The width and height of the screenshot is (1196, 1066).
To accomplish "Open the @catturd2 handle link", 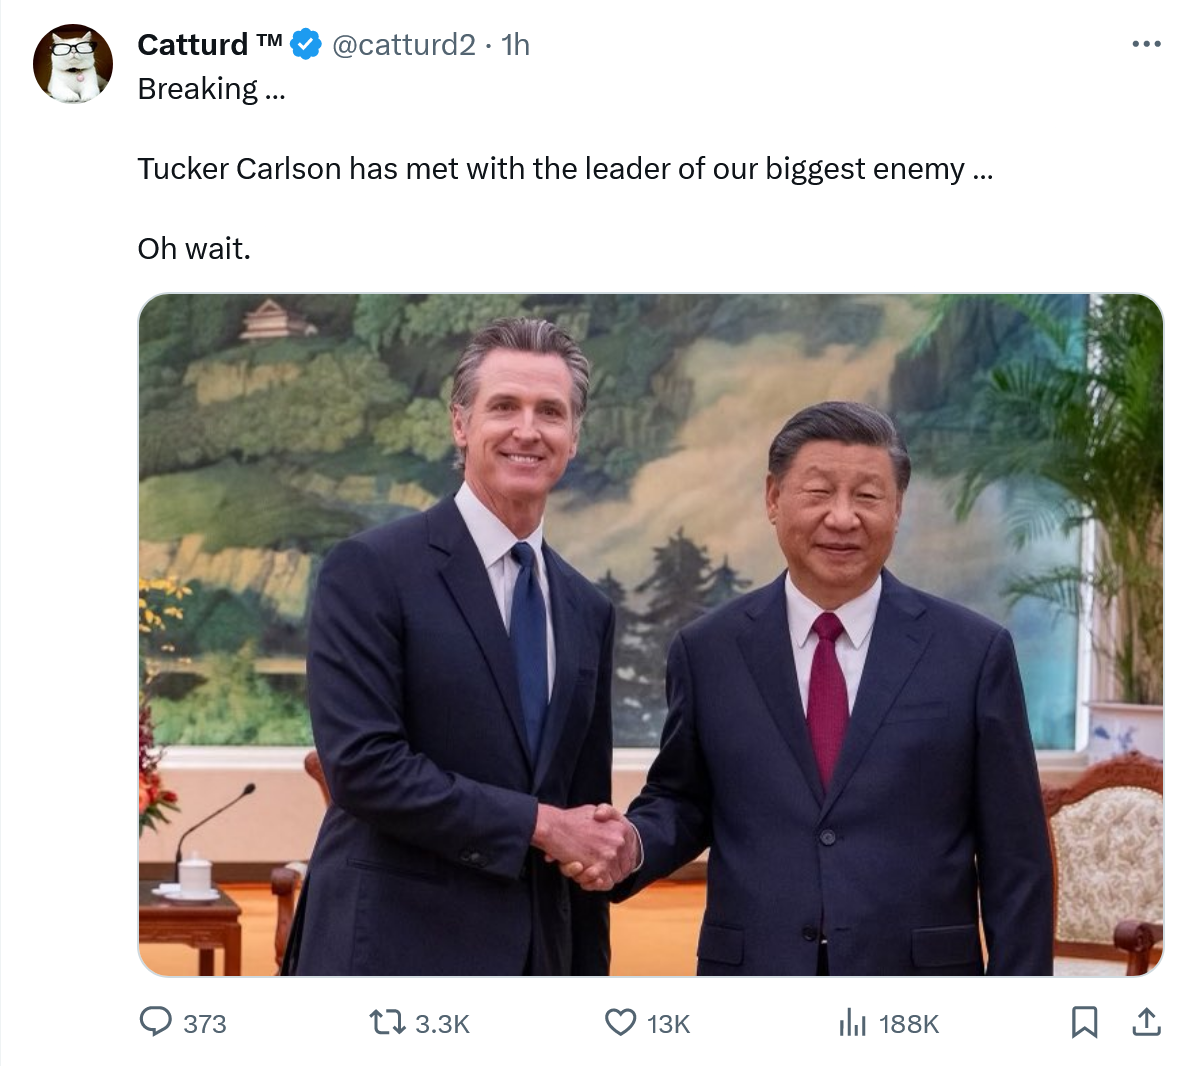I will [x=403, y=45].
